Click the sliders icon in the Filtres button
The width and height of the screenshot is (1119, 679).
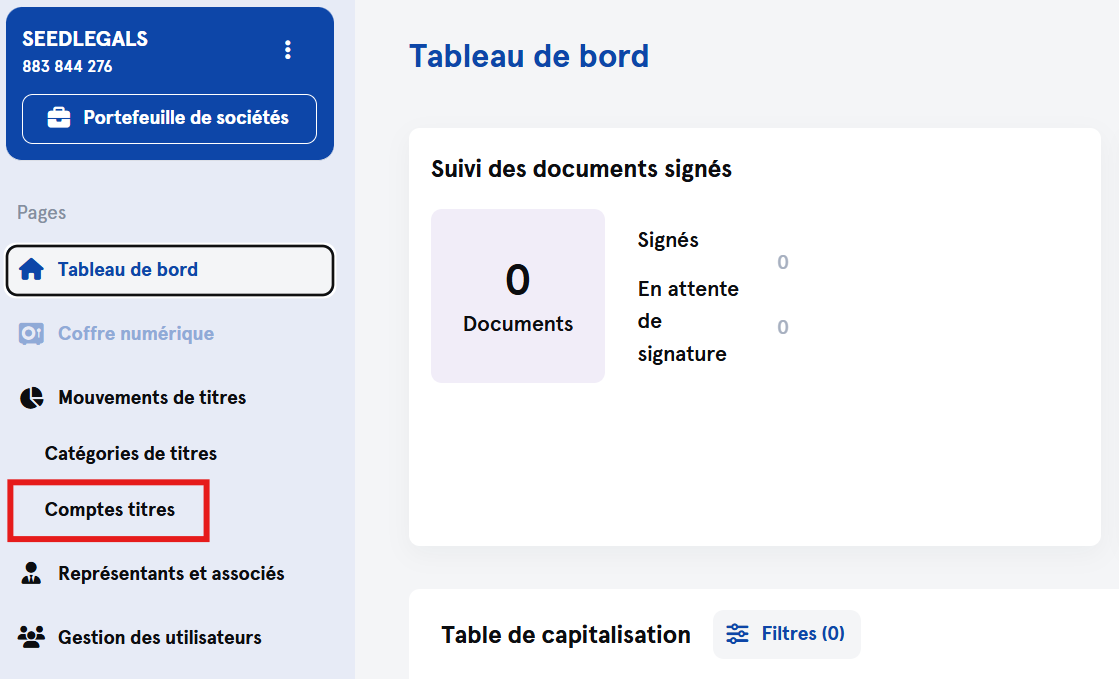pyautogui.click(x=738, y=634)
